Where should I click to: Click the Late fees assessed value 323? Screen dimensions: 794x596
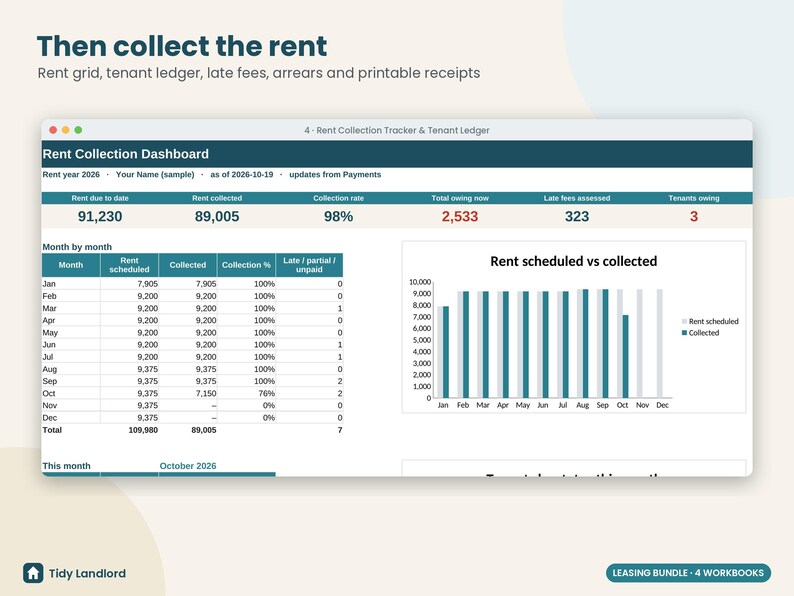coord(577,217)
